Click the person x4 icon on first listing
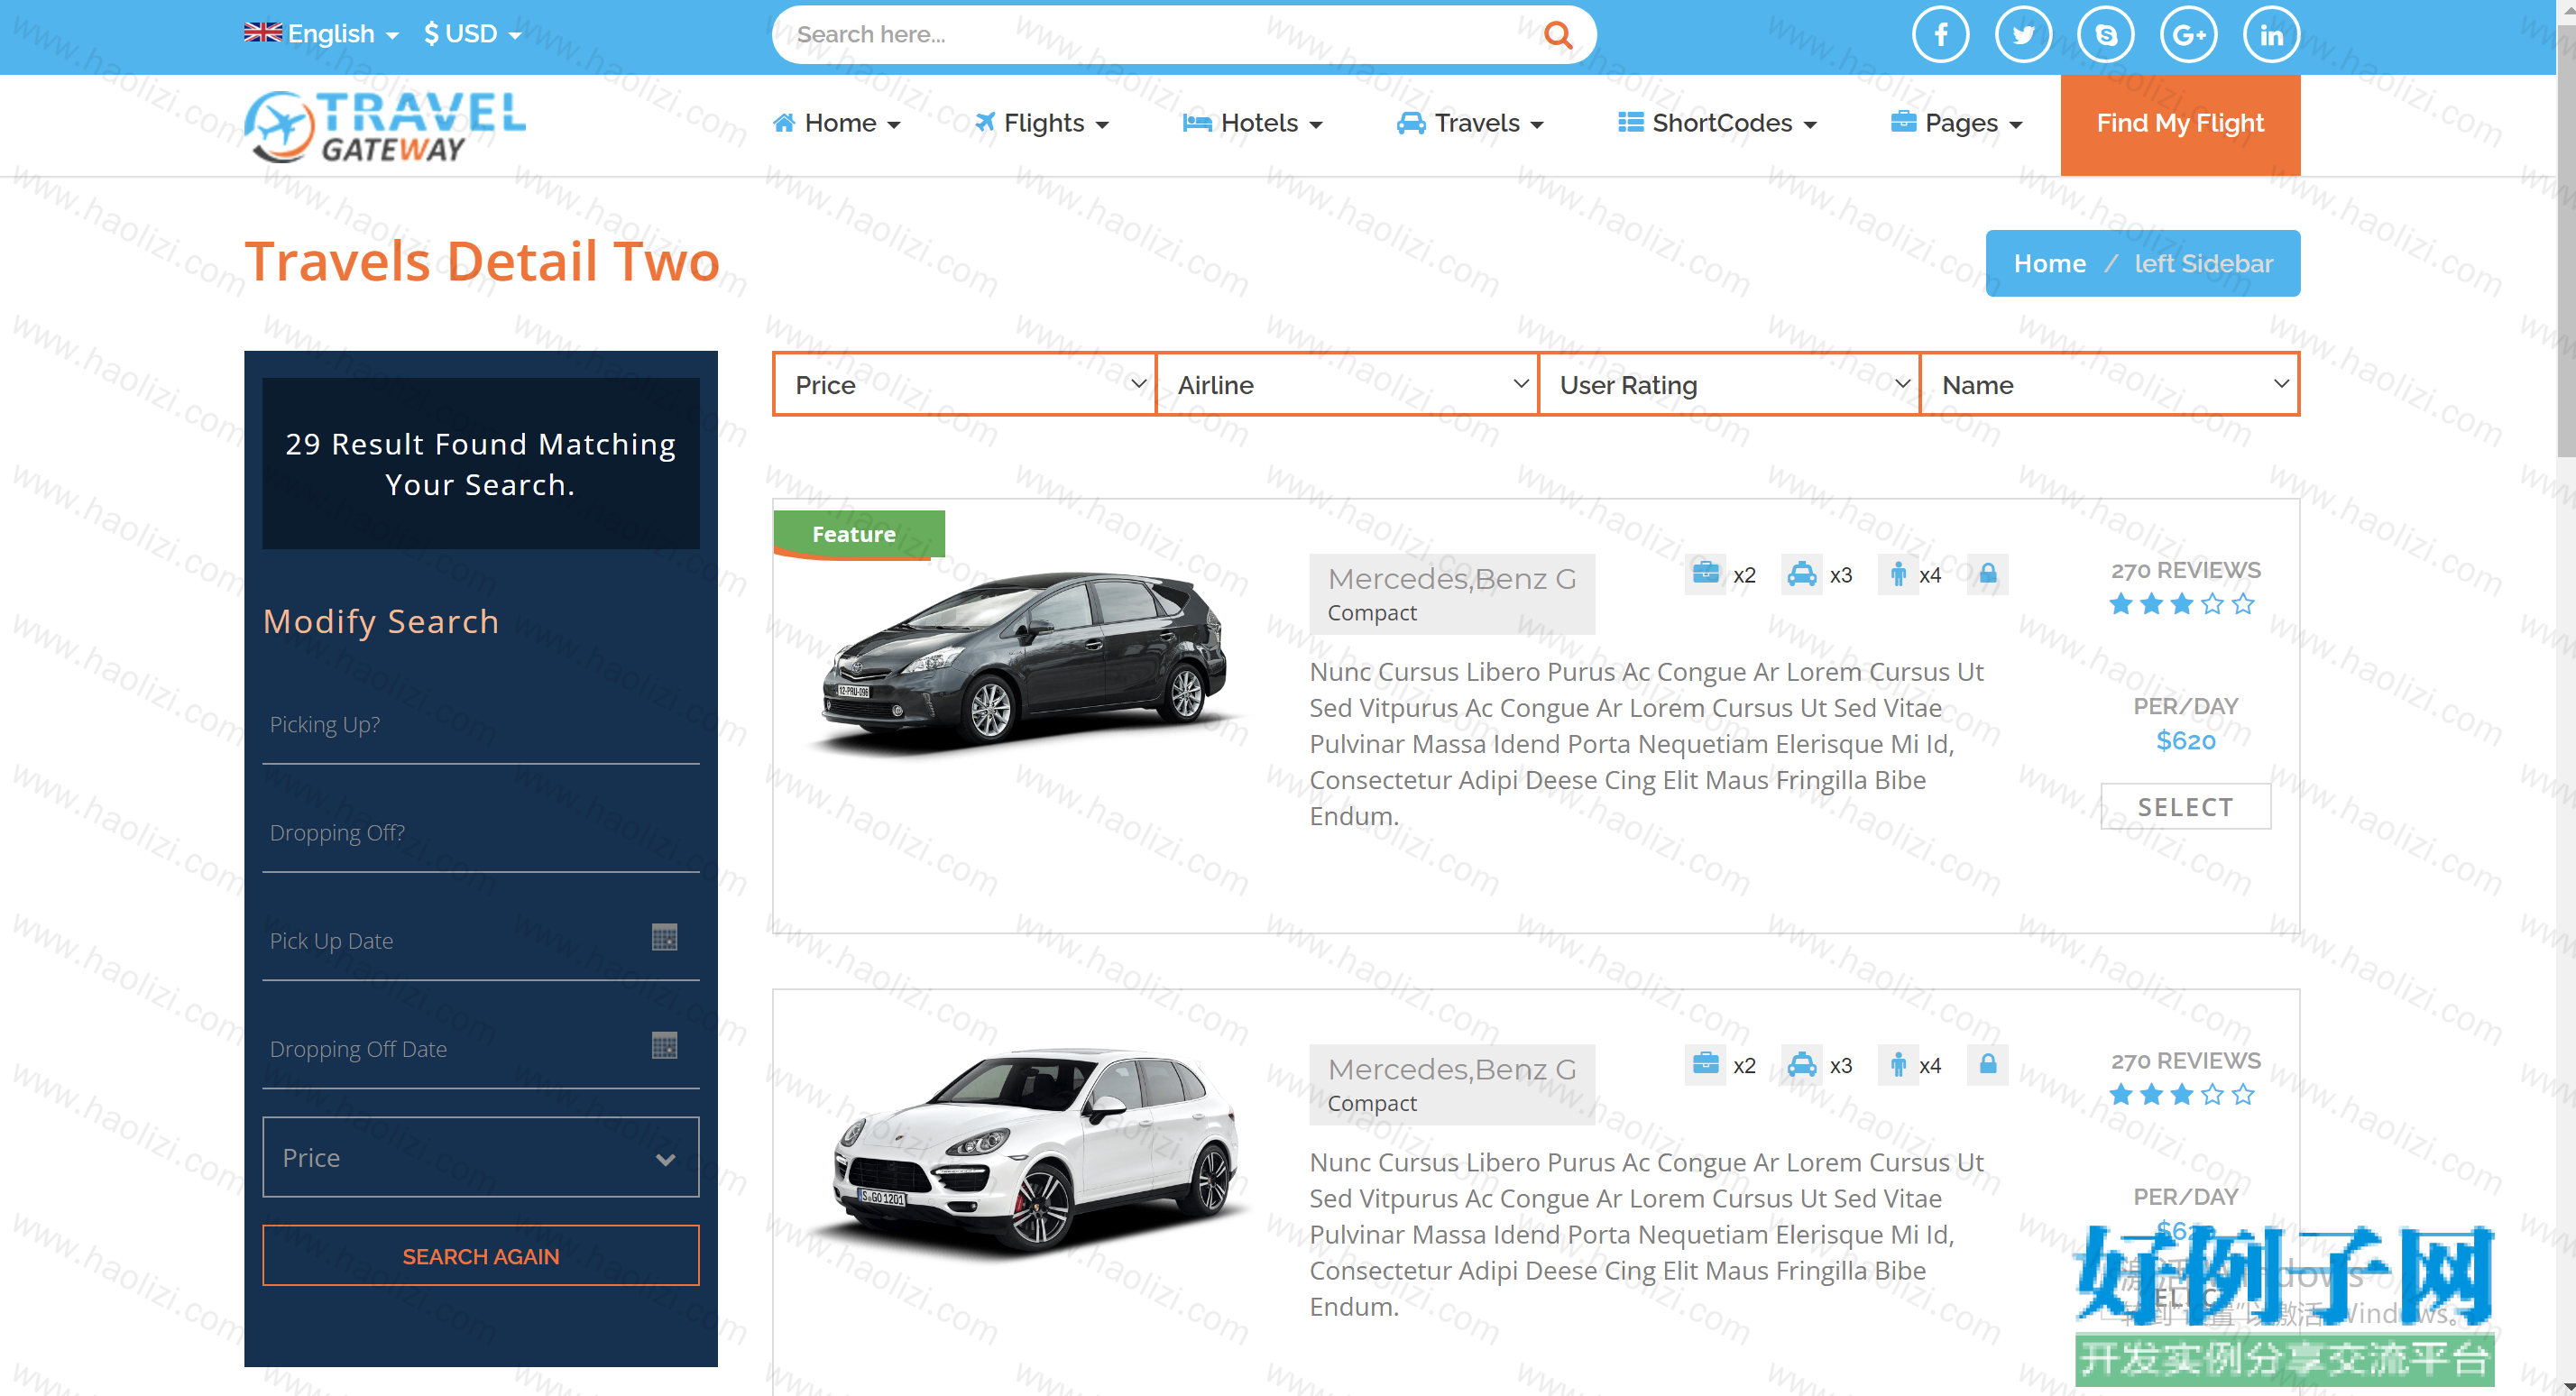The image size is (2576, 1396). tap(1897, 574)
